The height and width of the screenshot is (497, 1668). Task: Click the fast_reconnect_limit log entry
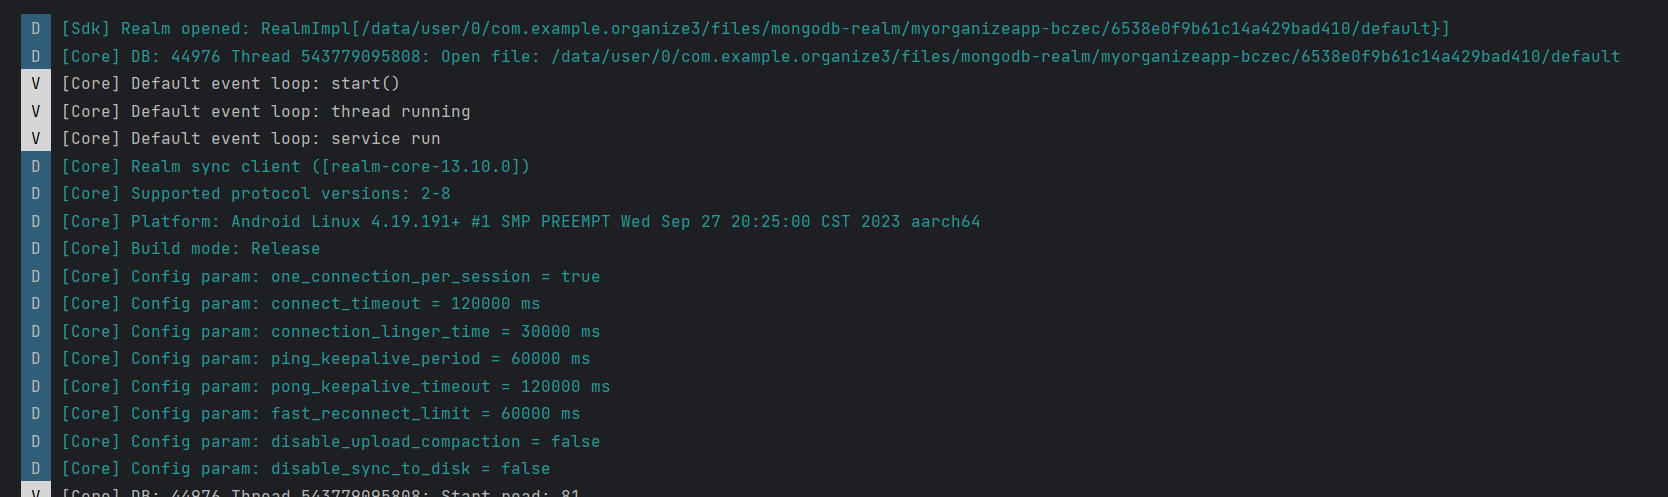321,414
